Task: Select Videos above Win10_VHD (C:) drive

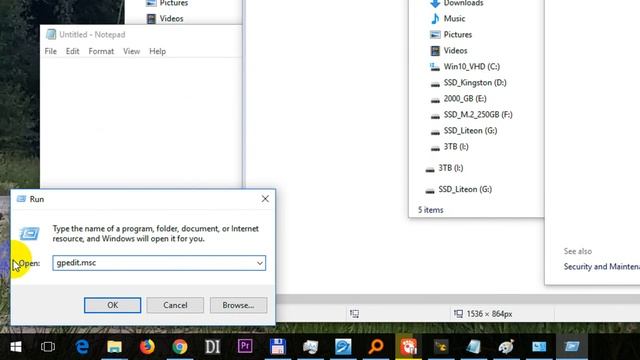Action: pos(455,51)
